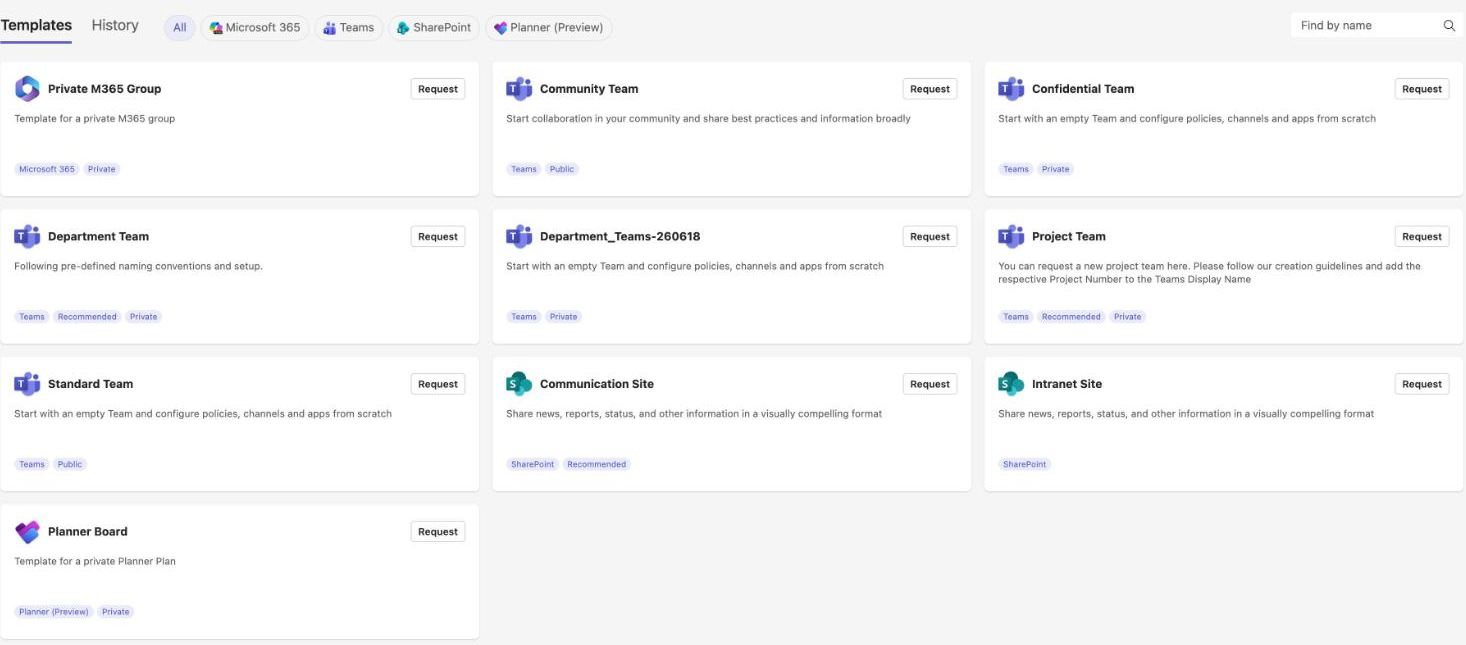The width and height of the screenshot is (1466, 645).
Task: Select the Templates tab
Action: coord(36,25)
